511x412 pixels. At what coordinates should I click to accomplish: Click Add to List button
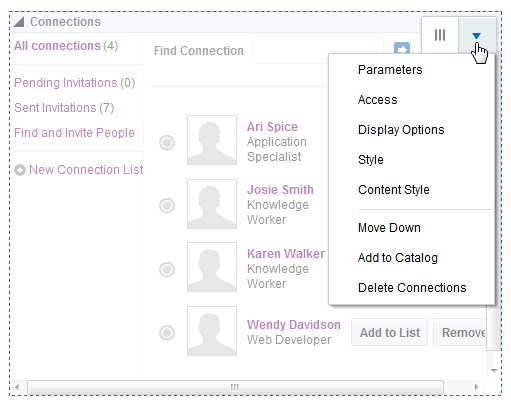click(x=390, y=332)
